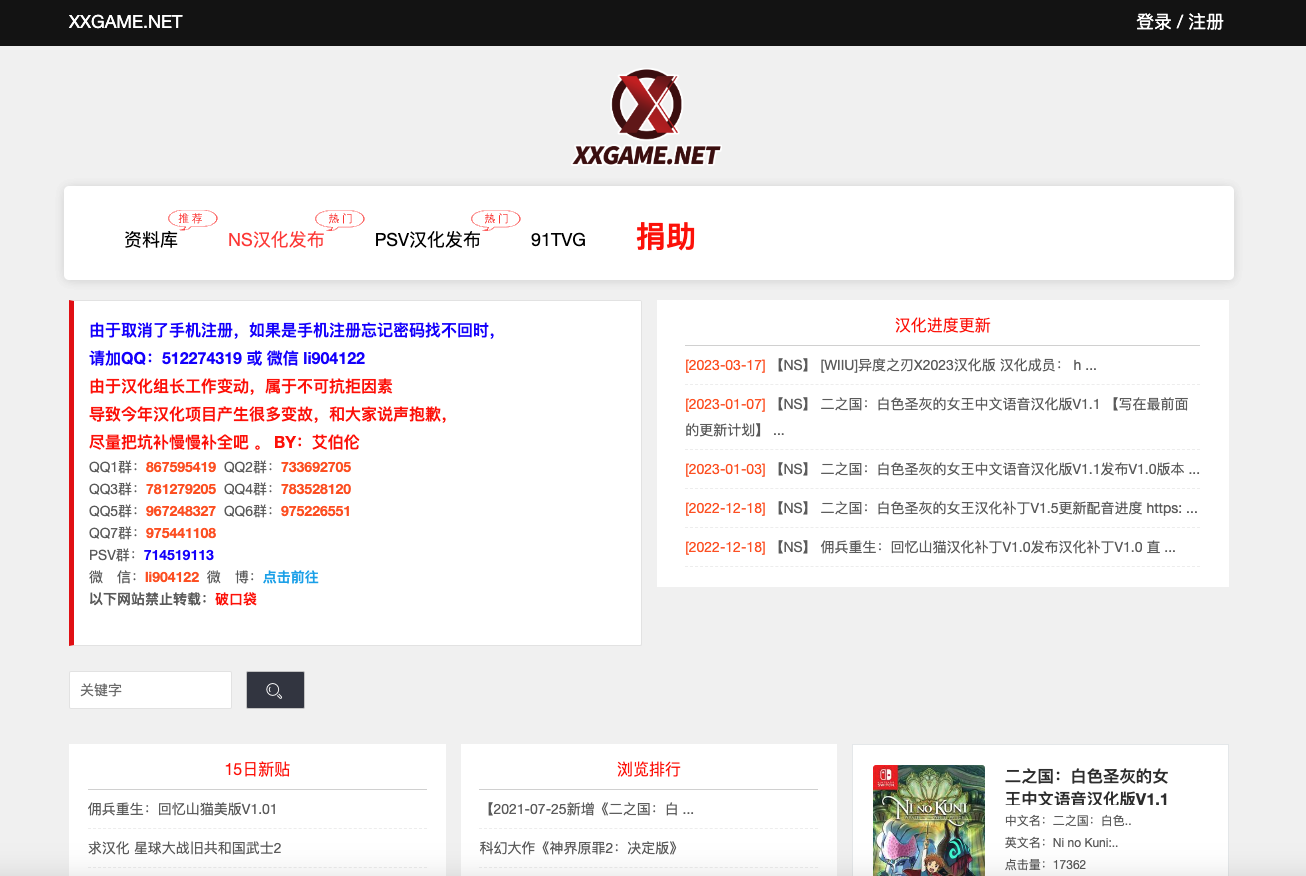This screenshot has width=1306, height=876.
Task: Click the 推荐 badge above 资料库
Action: point(192,219)
